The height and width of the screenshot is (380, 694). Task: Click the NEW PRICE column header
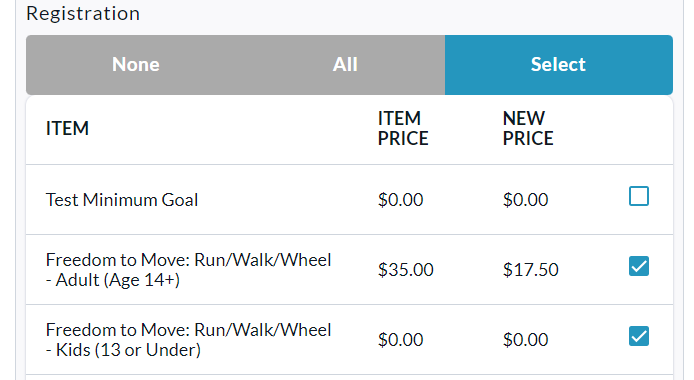[x=528, y=129]
